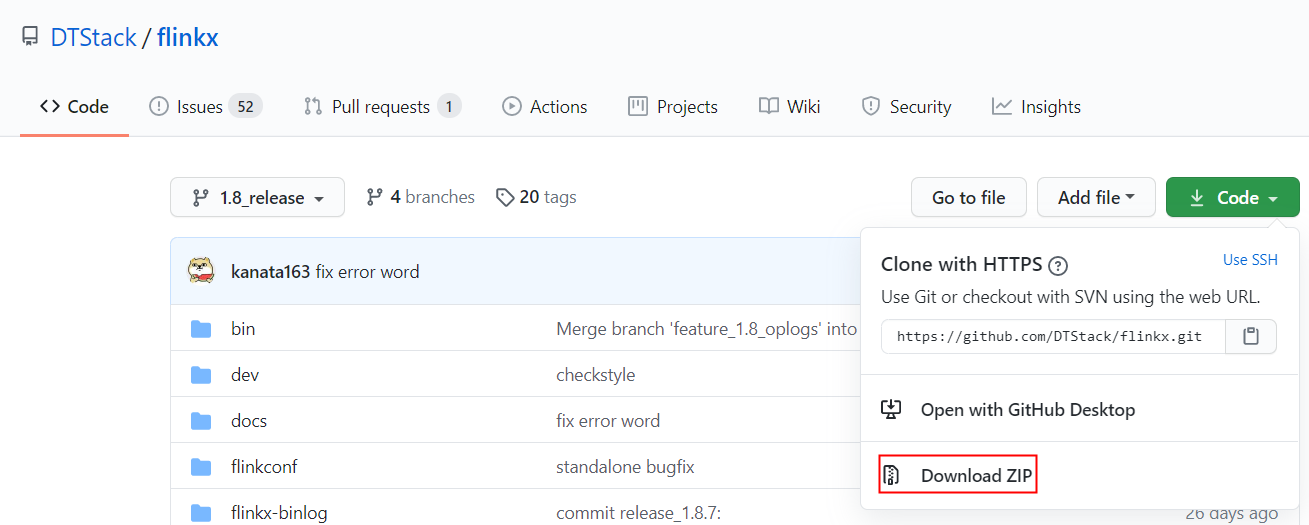Click the repository icon next to DTStack
1309x525 pixels.
30,38
